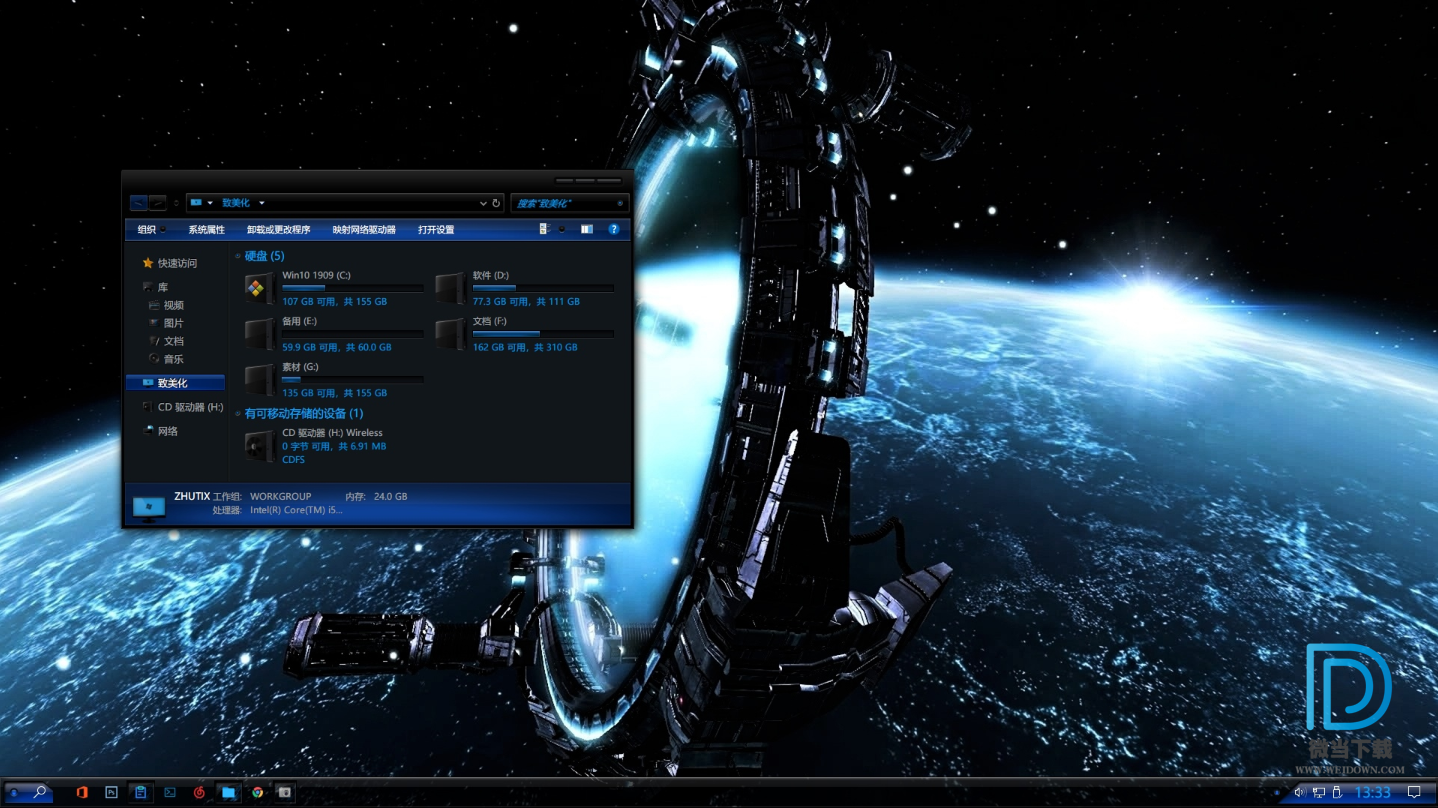This screenshot has height=808, width=1438.
Task: Click 映射网络驱动器 in the command bar
Action: tap(364, 229)
